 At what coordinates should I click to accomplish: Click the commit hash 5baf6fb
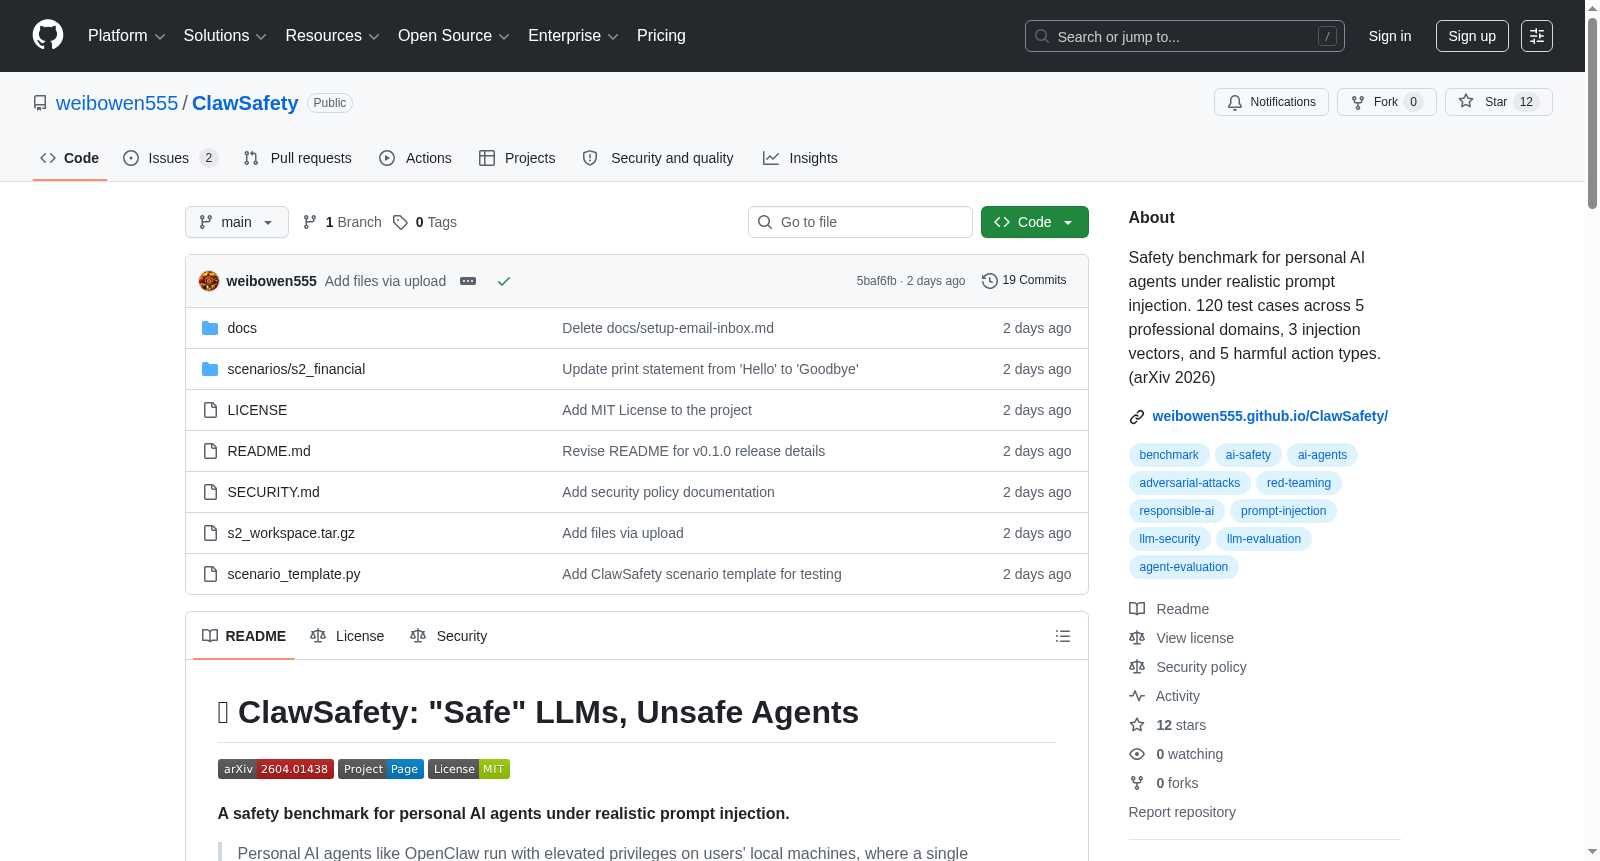pos(877,281)
